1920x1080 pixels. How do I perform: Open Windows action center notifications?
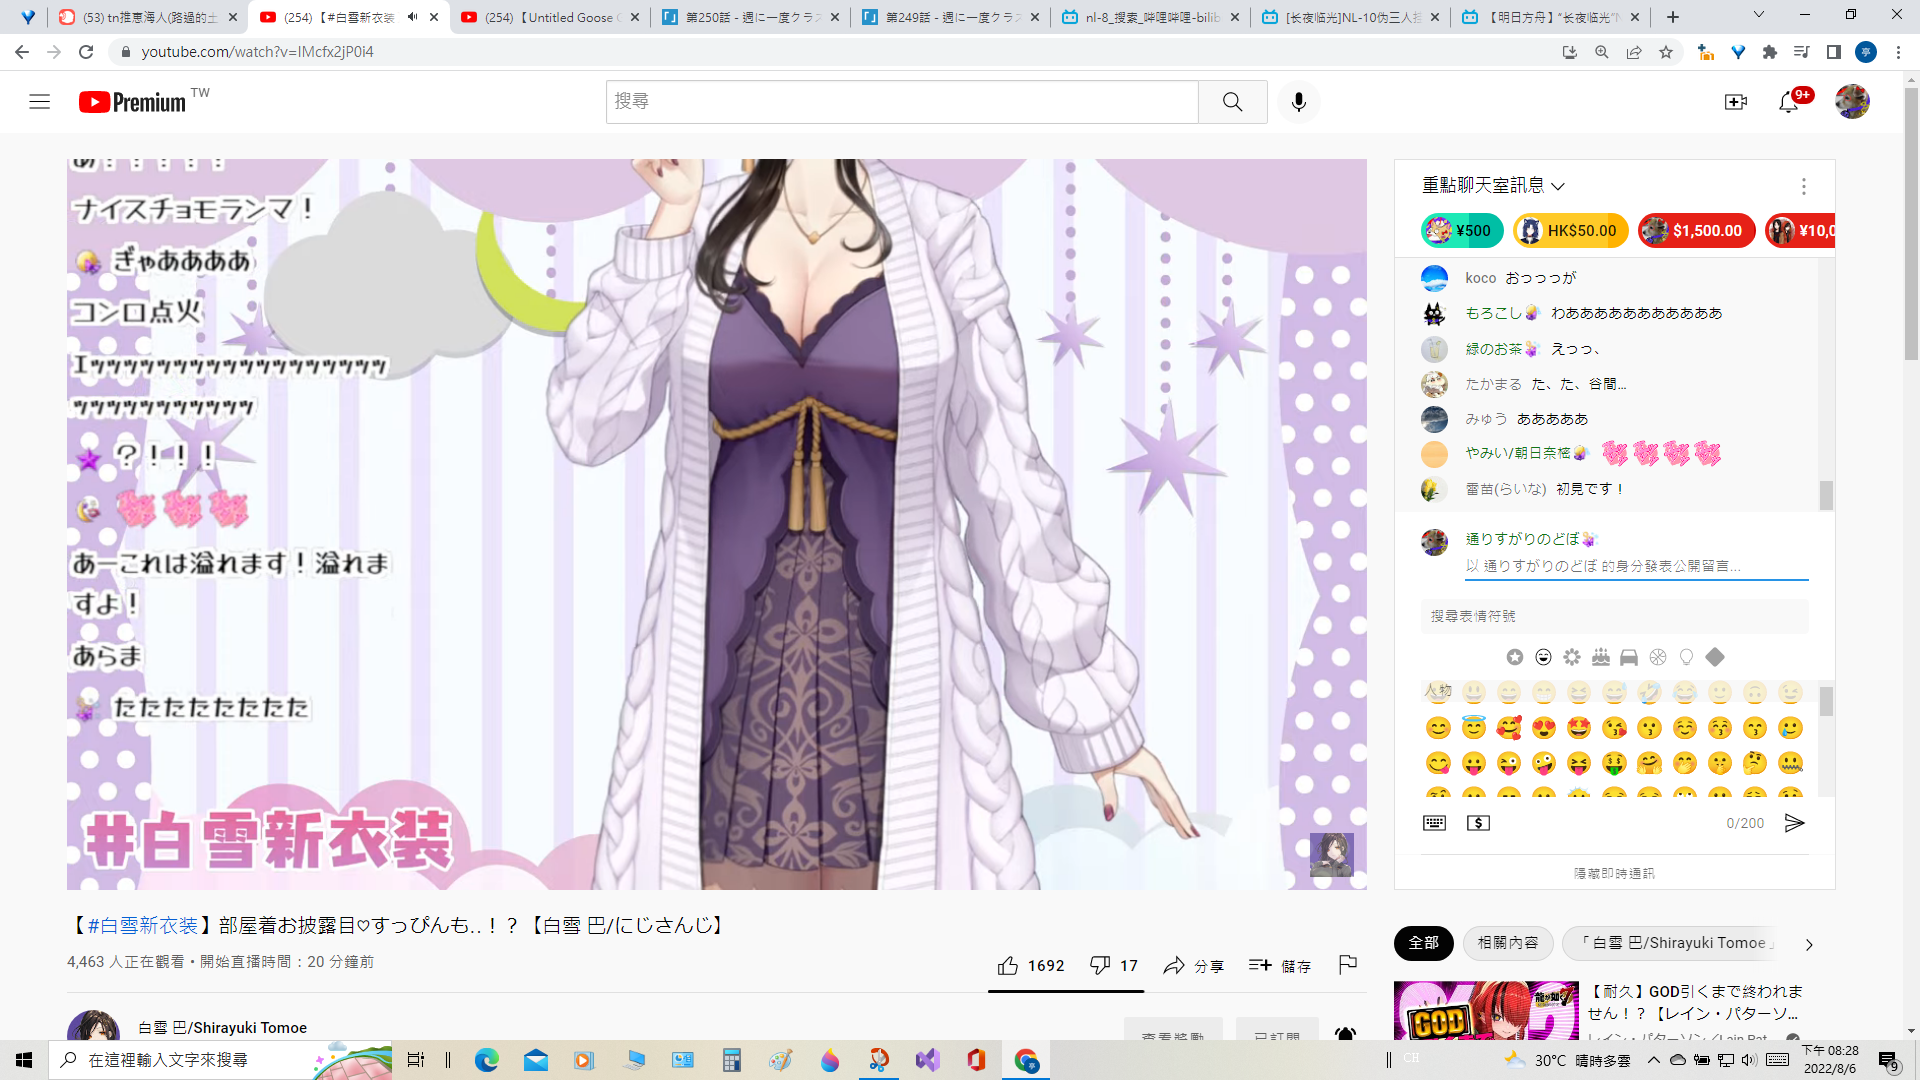(x=1888, y=1060)
